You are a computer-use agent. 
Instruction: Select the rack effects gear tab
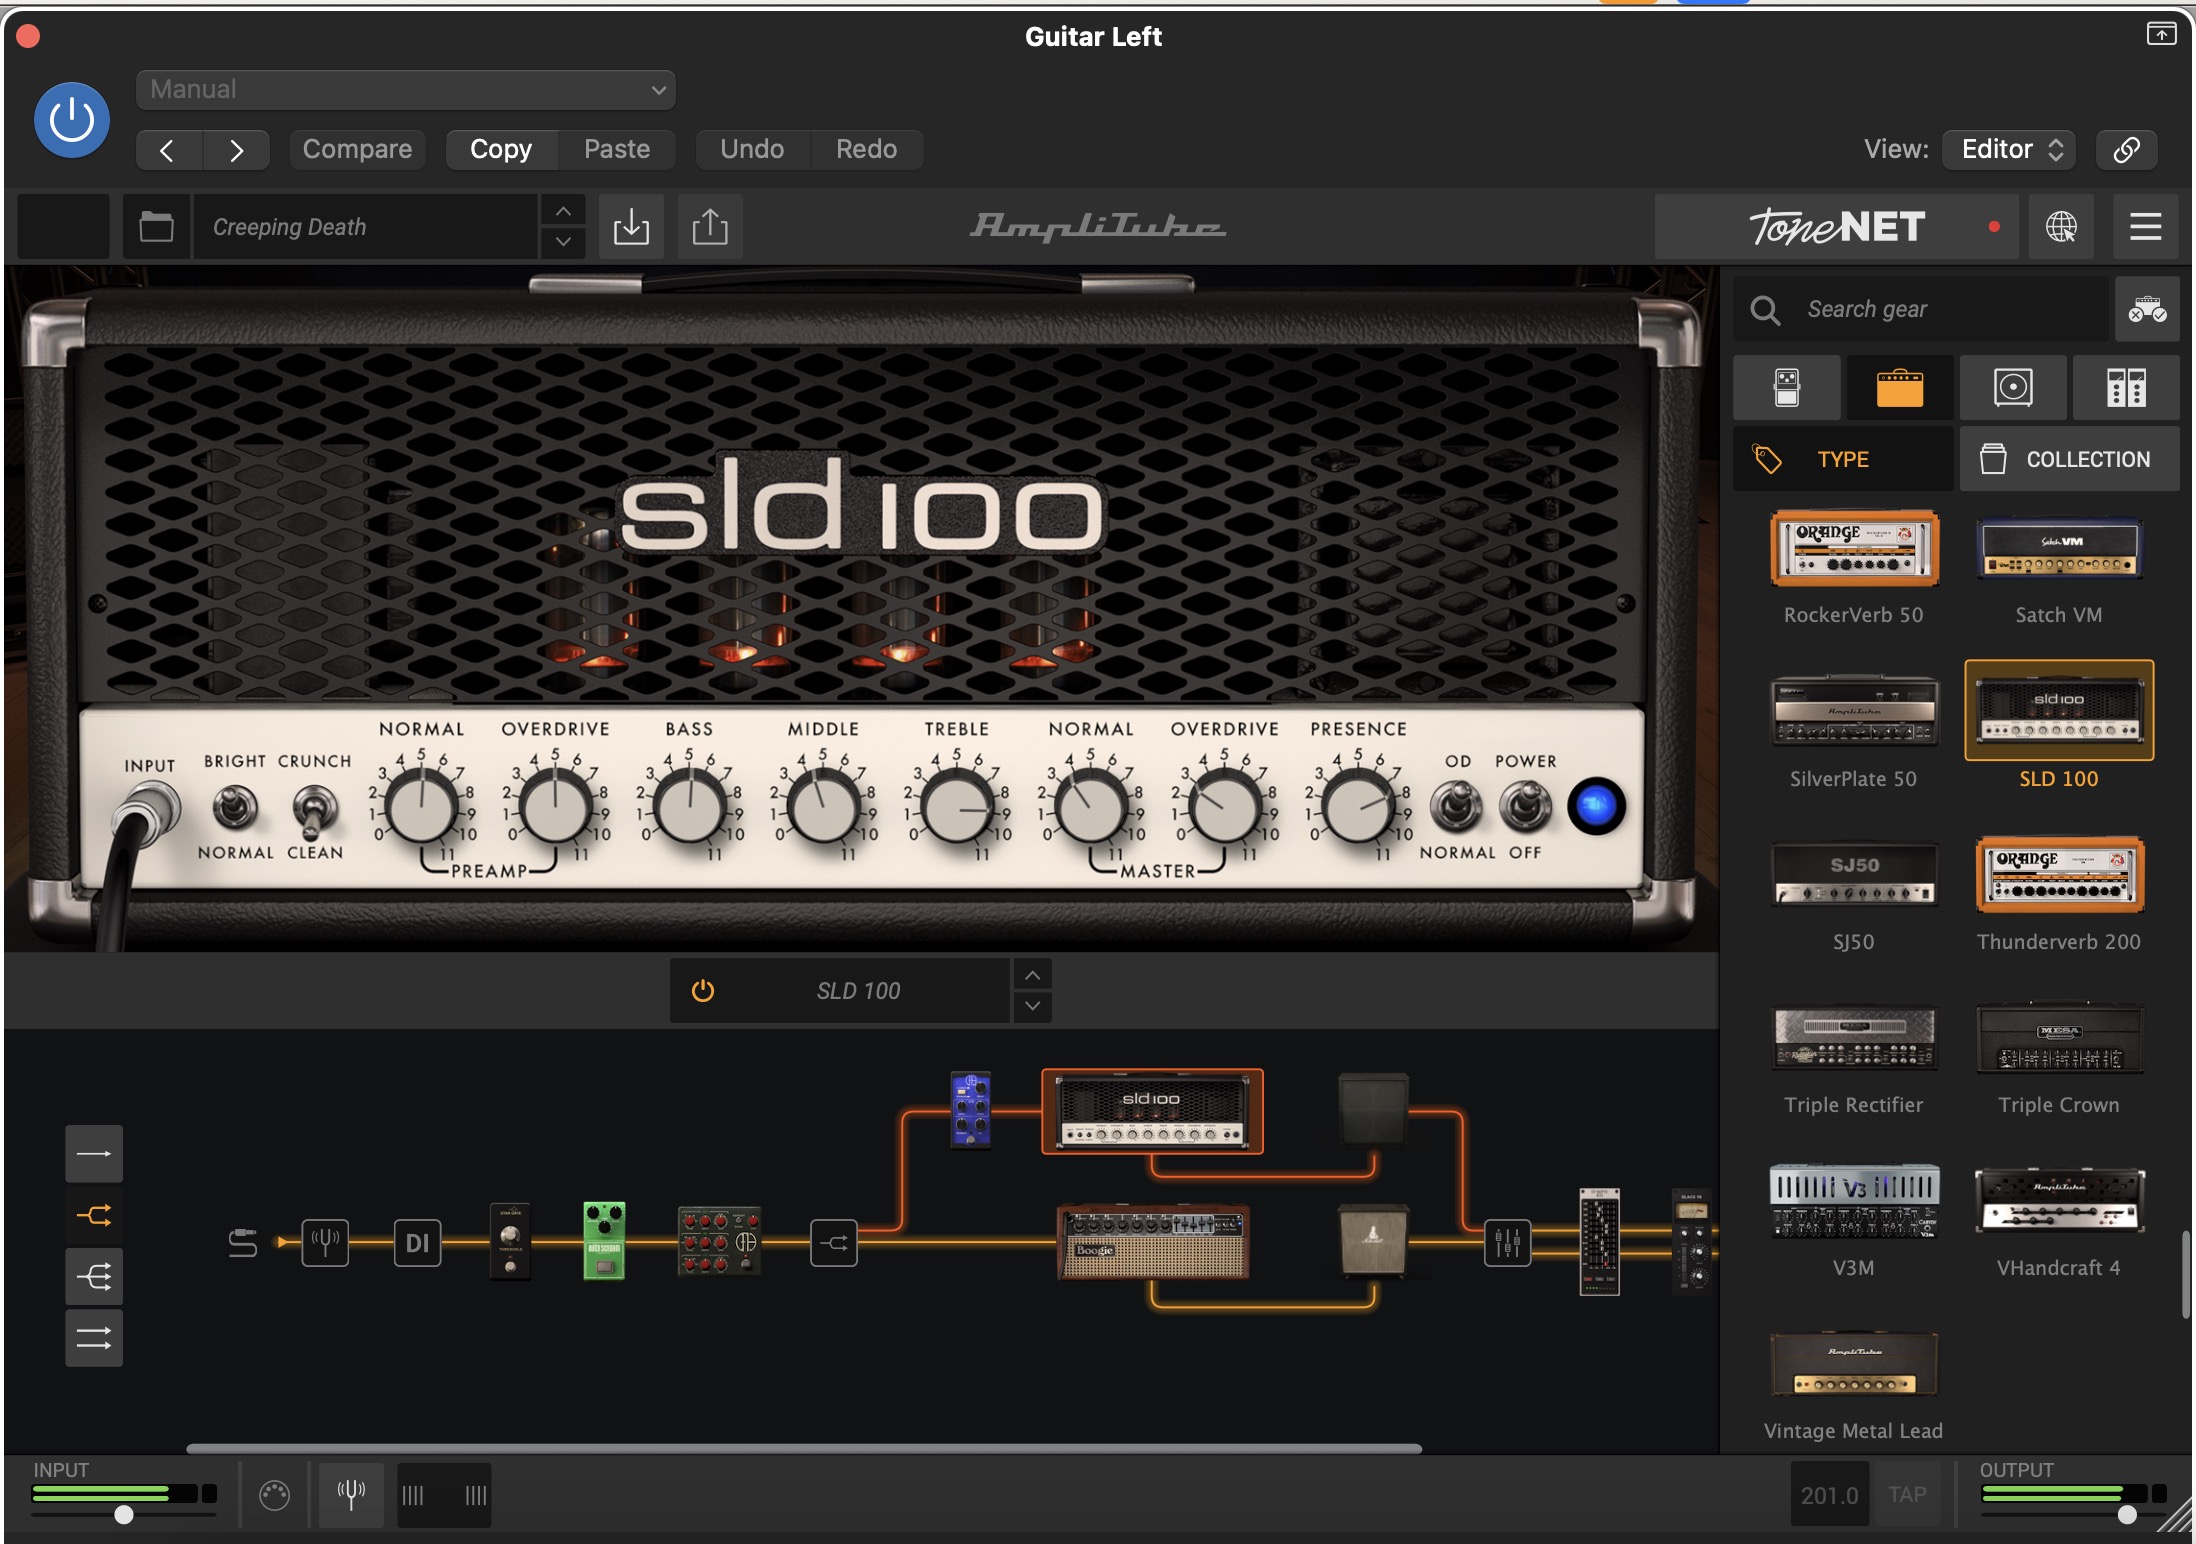click(2126, 387)
